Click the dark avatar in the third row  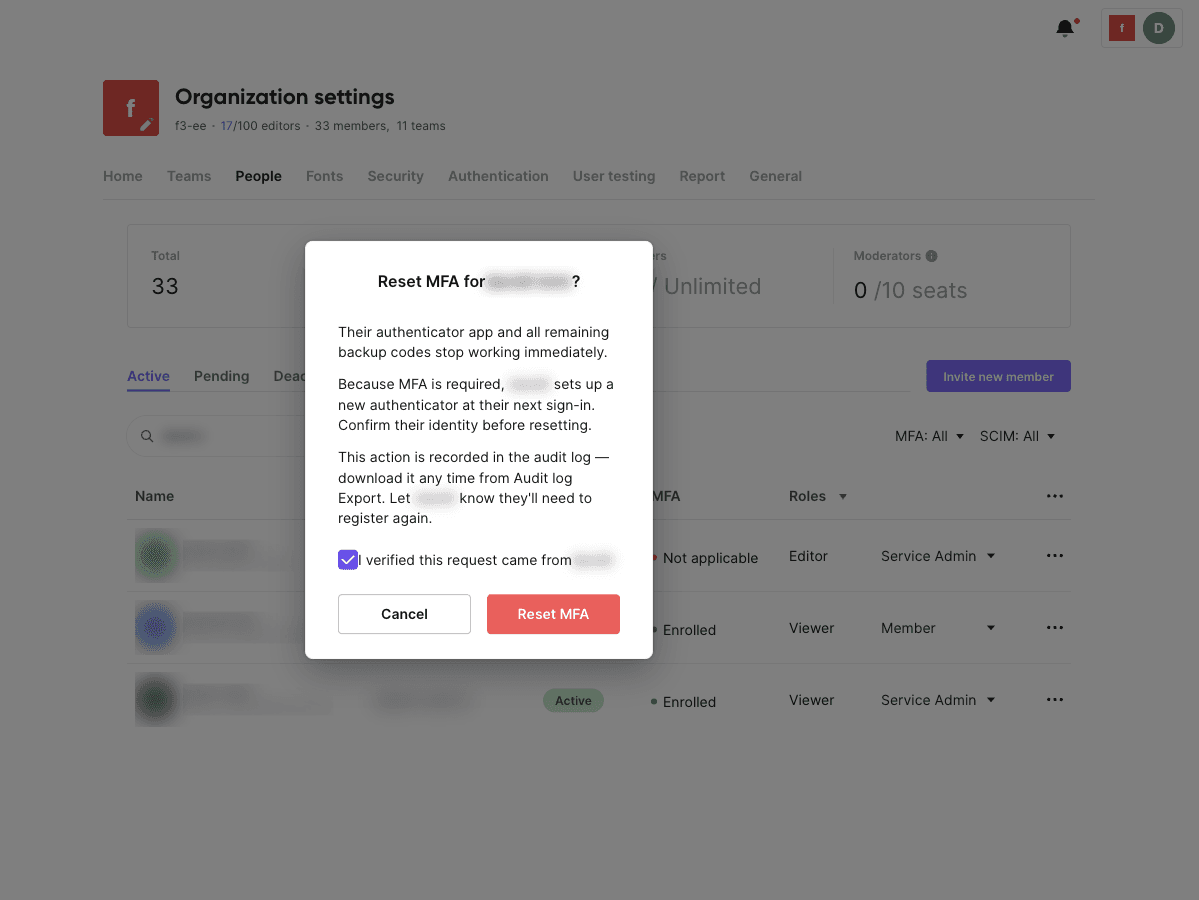point(155,699)
